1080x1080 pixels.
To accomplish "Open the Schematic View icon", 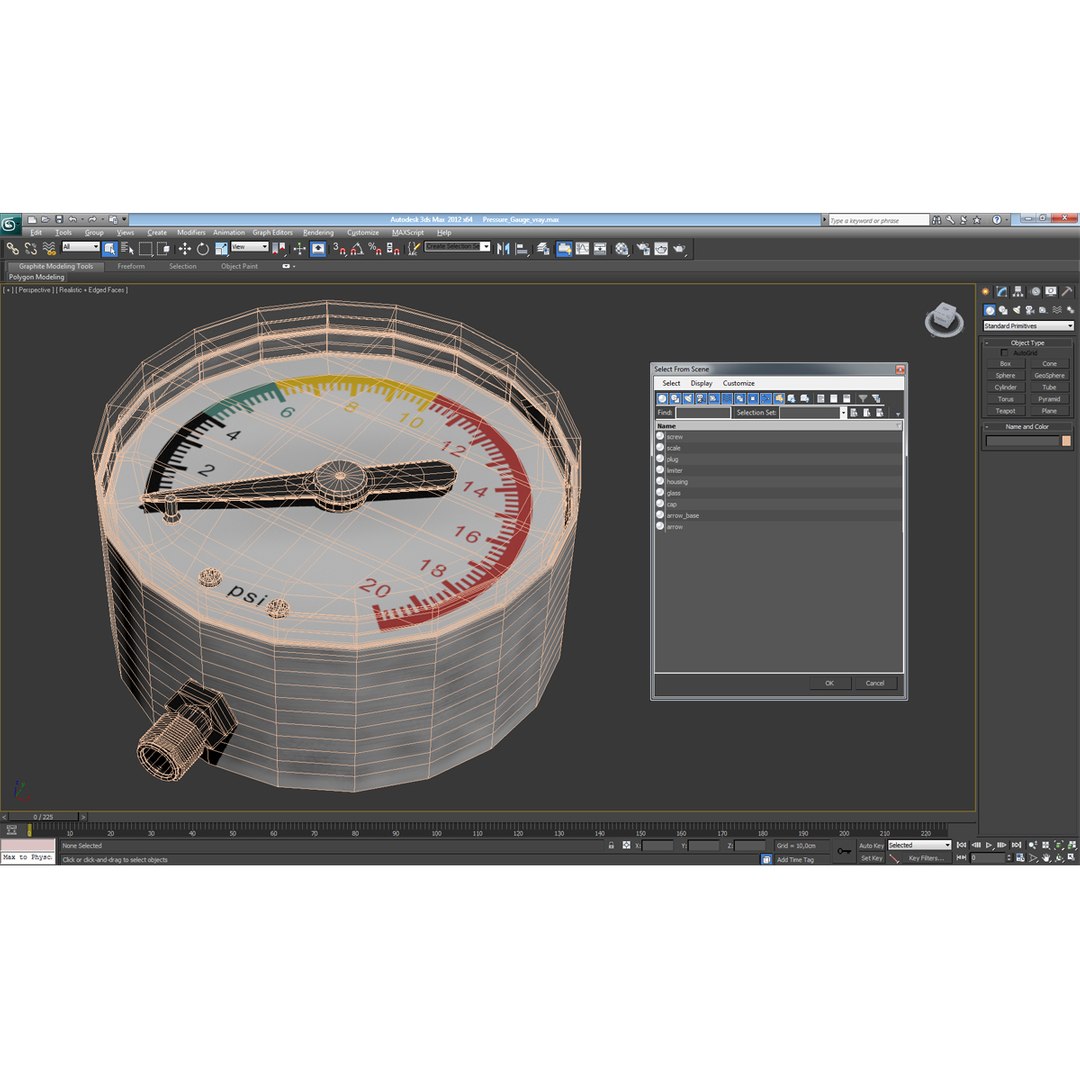I will click(x=601, y=249).
